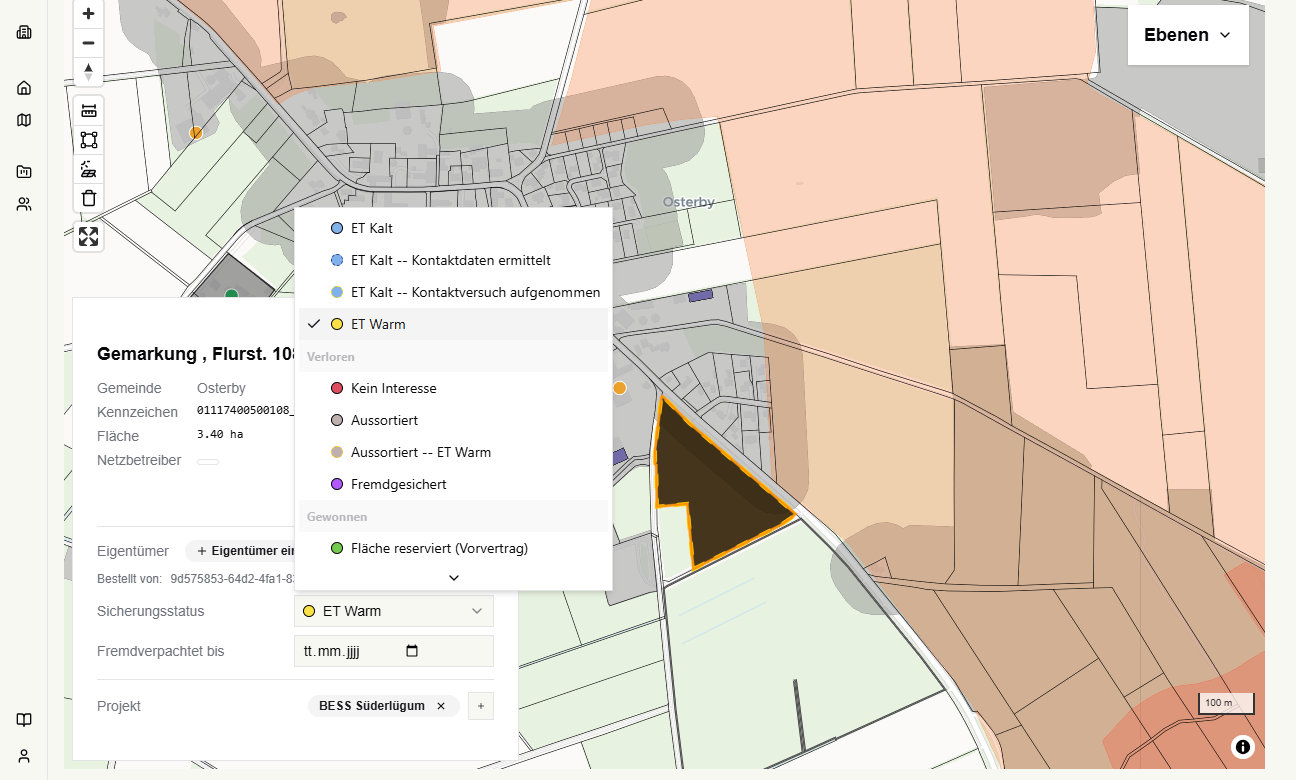The width and height of the screenshot is (1296, 780).
Task: Show map attribution info icon
Action: click(x=1243, y=747)
